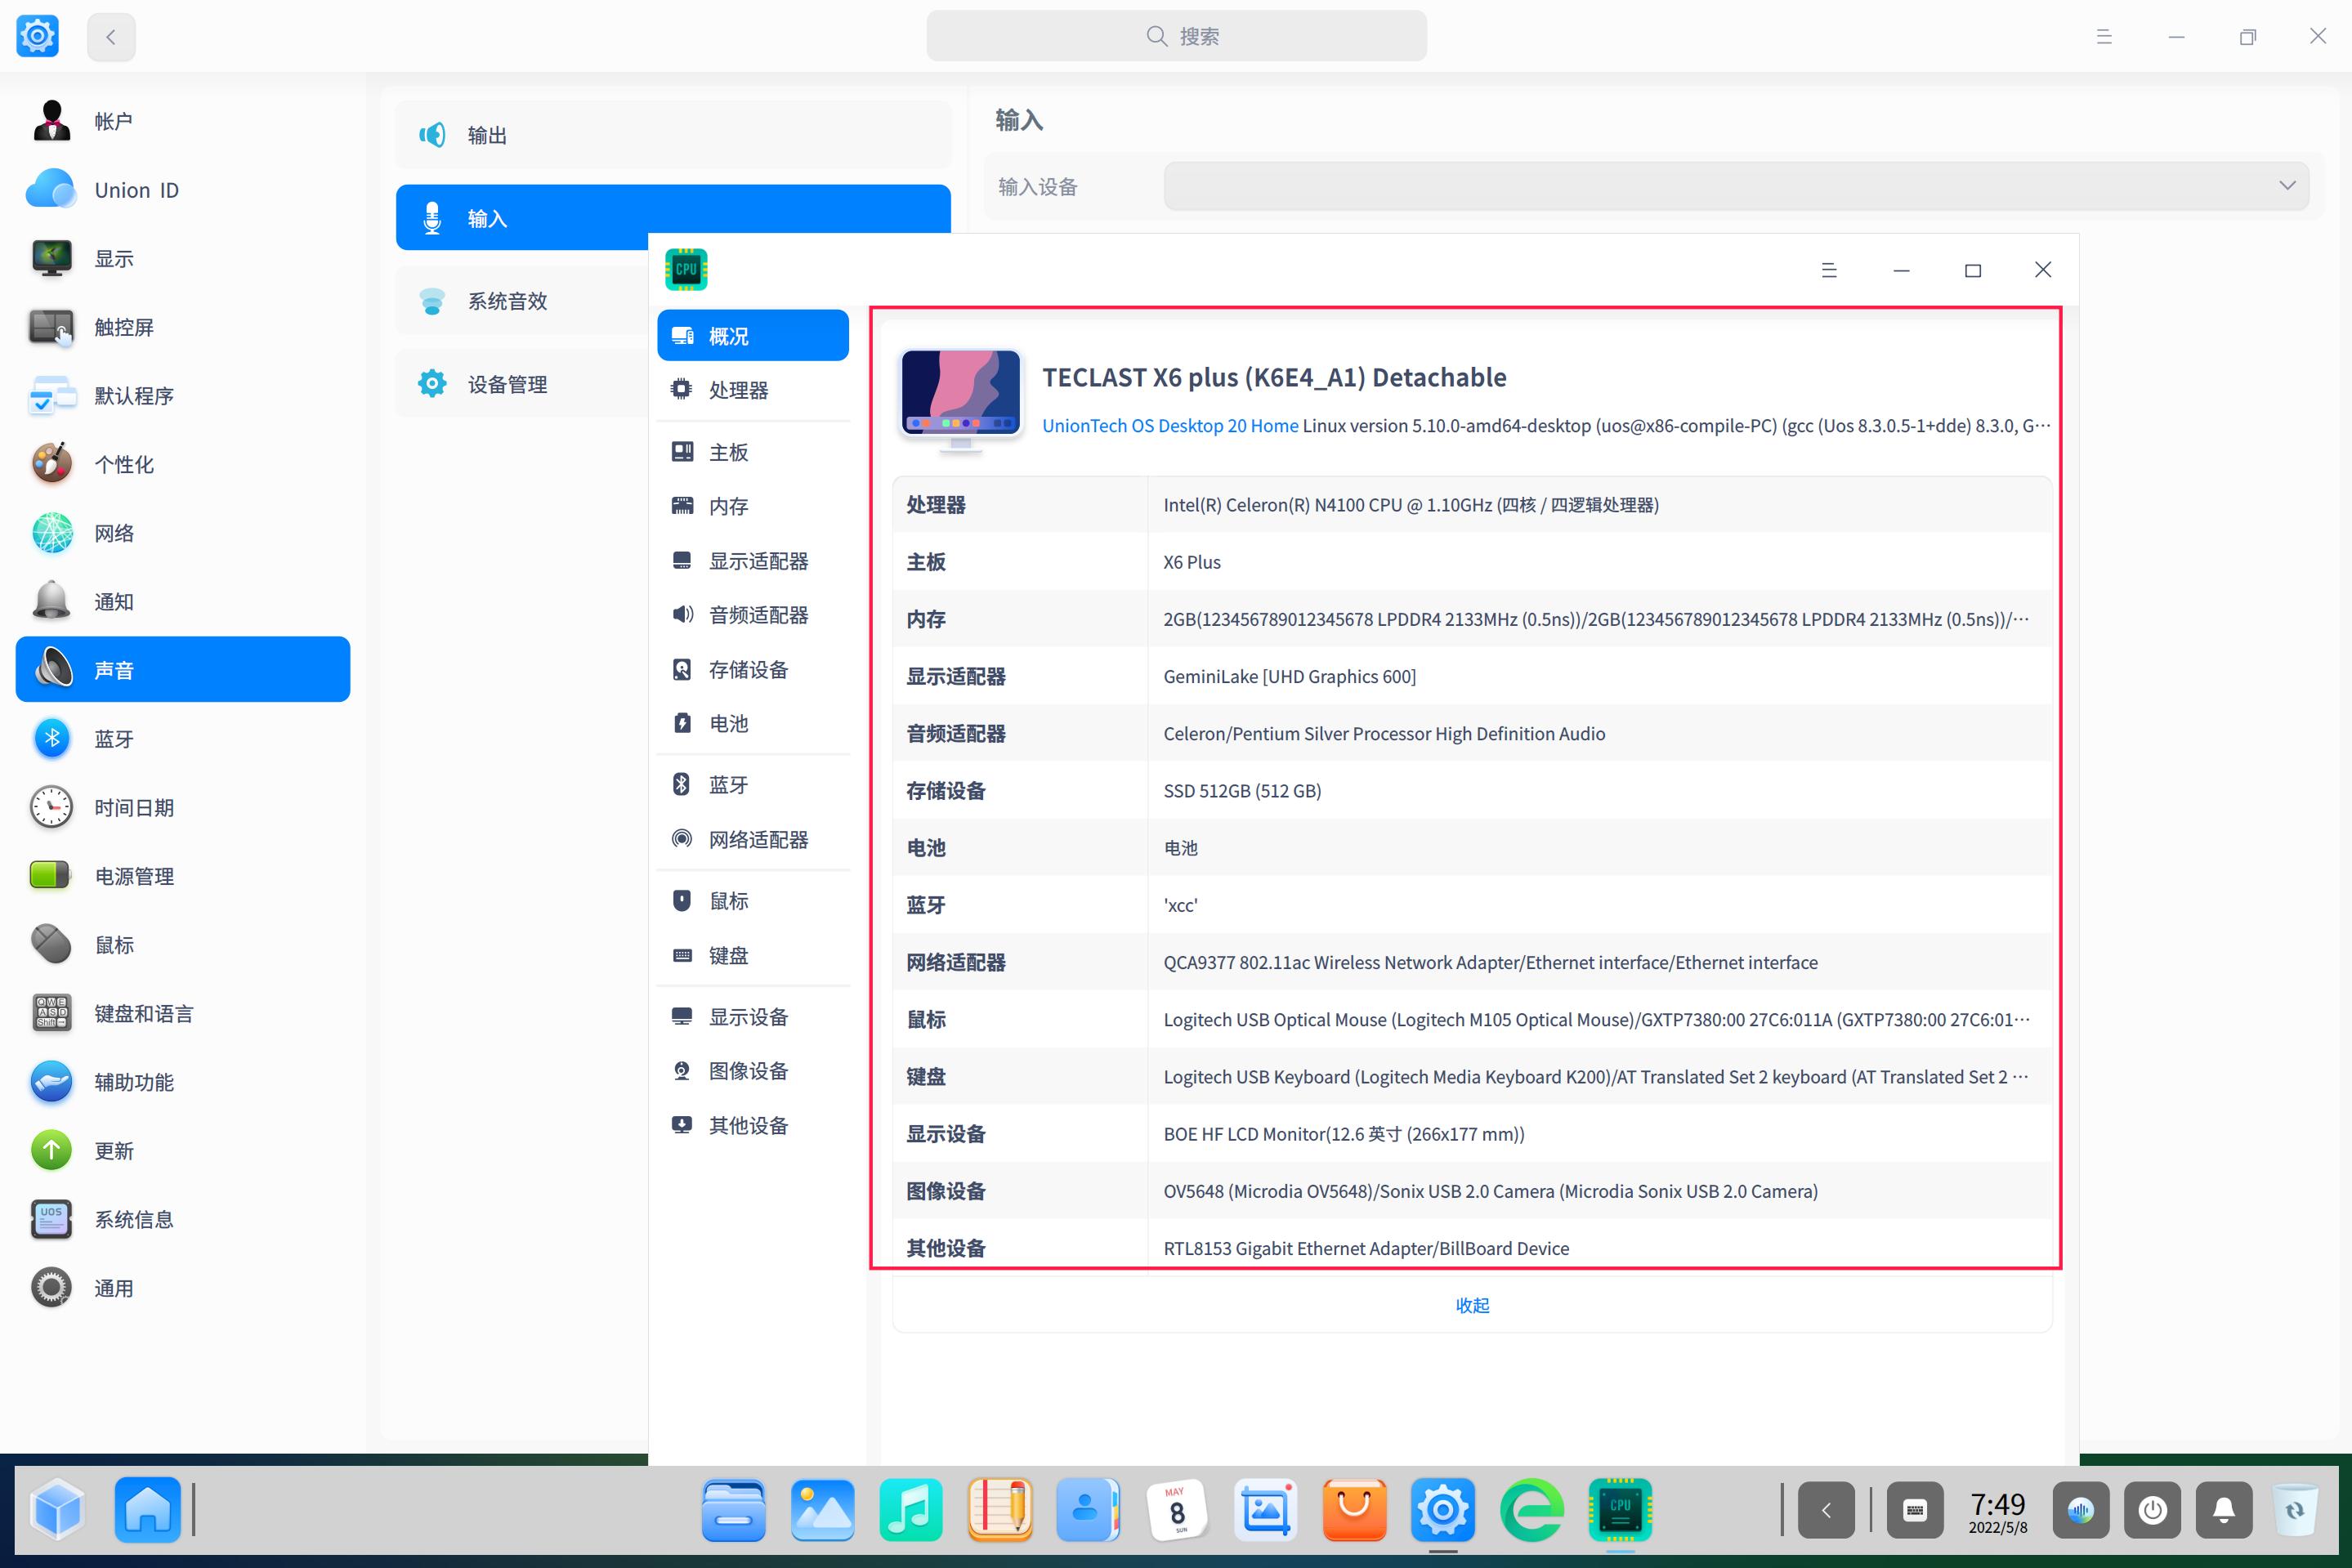Viewport: 2352px width, 1568px height.
Task: Open 电源管理 settings from the sidebar
Action: (x=134, y=876)
